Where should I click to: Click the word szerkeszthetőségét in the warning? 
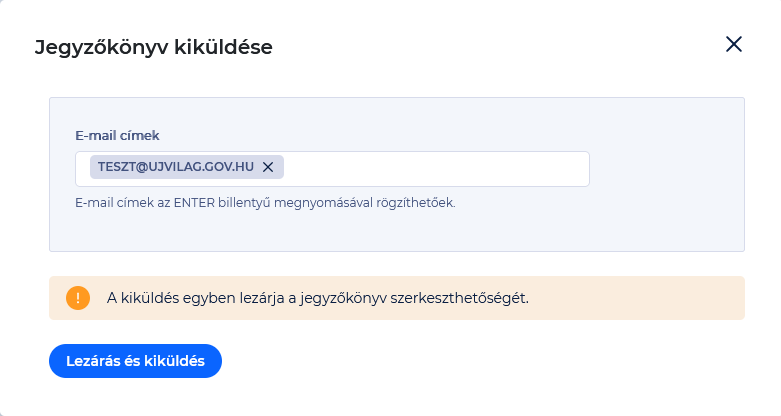click(459, 298)
